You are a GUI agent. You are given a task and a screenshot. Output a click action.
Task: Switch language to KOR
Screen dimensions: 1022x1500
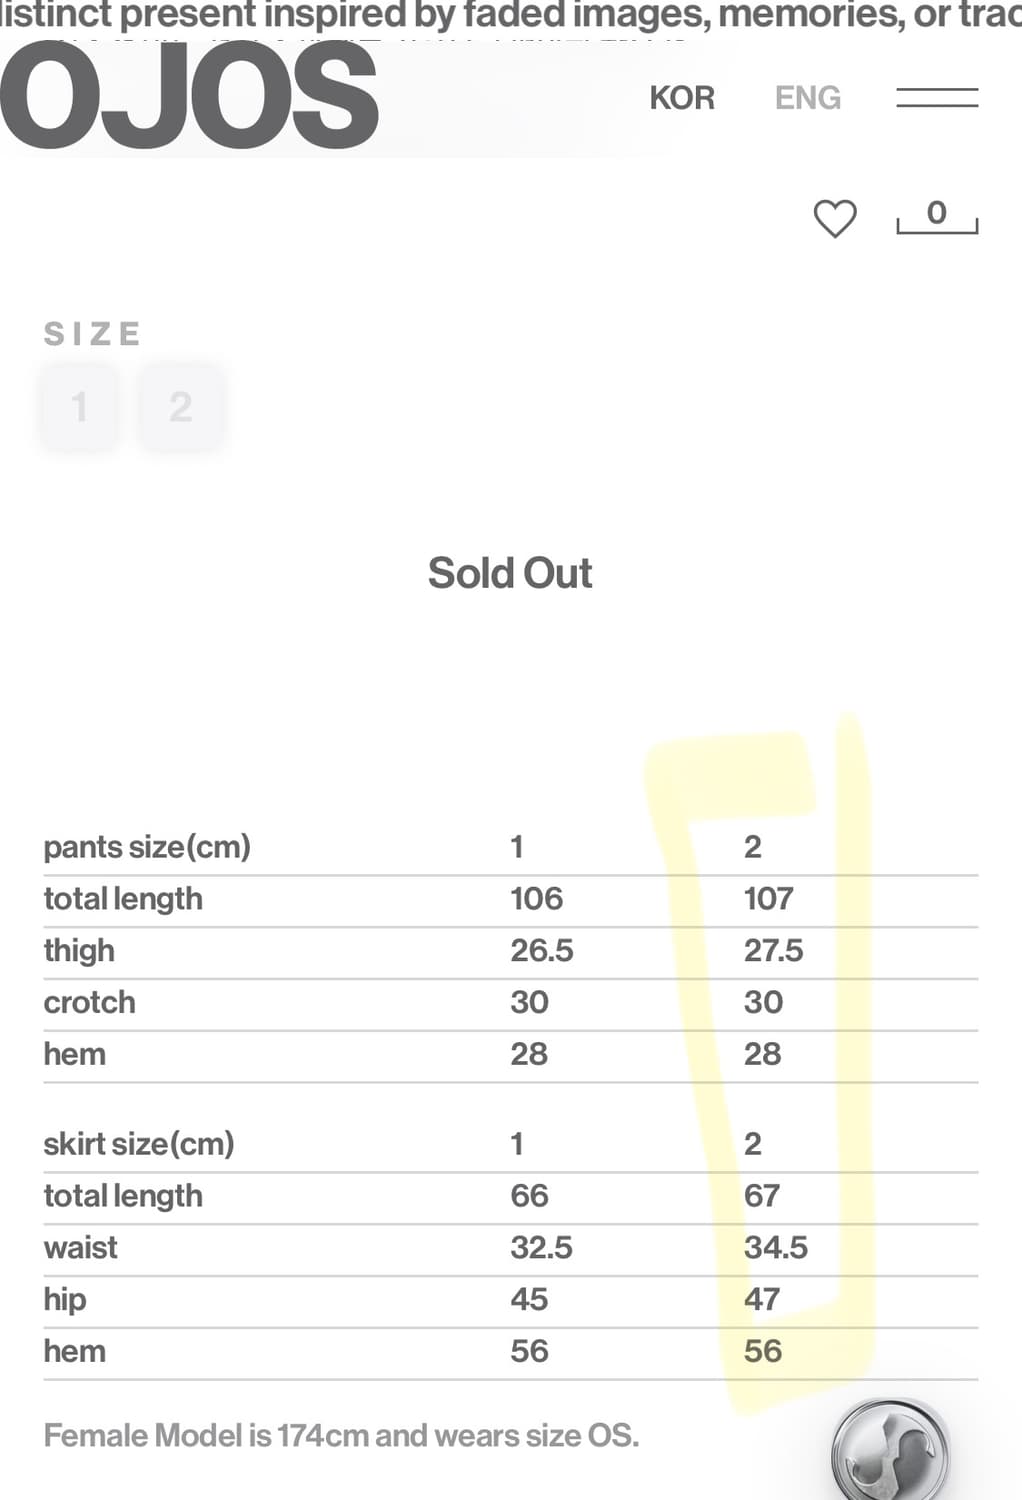click(682, 98)
